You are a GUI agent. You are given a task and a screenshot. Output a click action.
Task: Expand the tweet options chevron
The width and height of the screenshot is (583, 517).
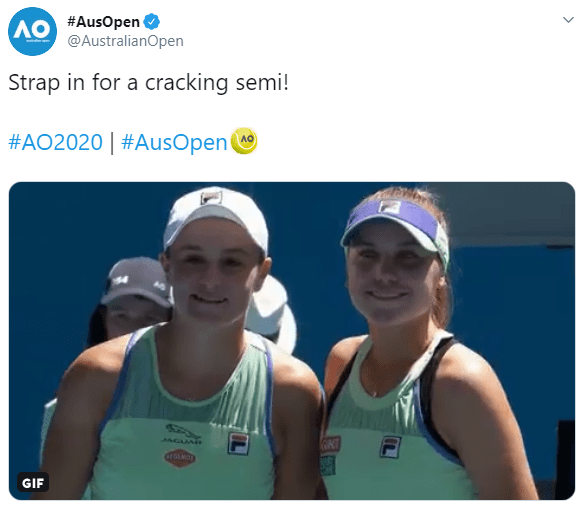coord(568,20)
